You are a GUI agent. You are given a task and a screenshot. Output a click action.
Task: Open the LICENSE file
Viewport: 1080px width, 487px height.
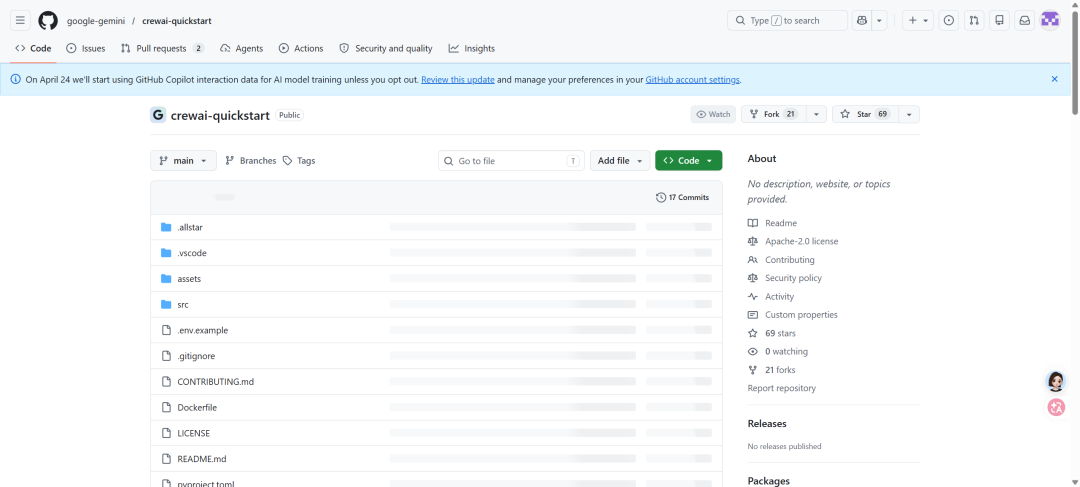pyautogui.click(x=194, y=433)
